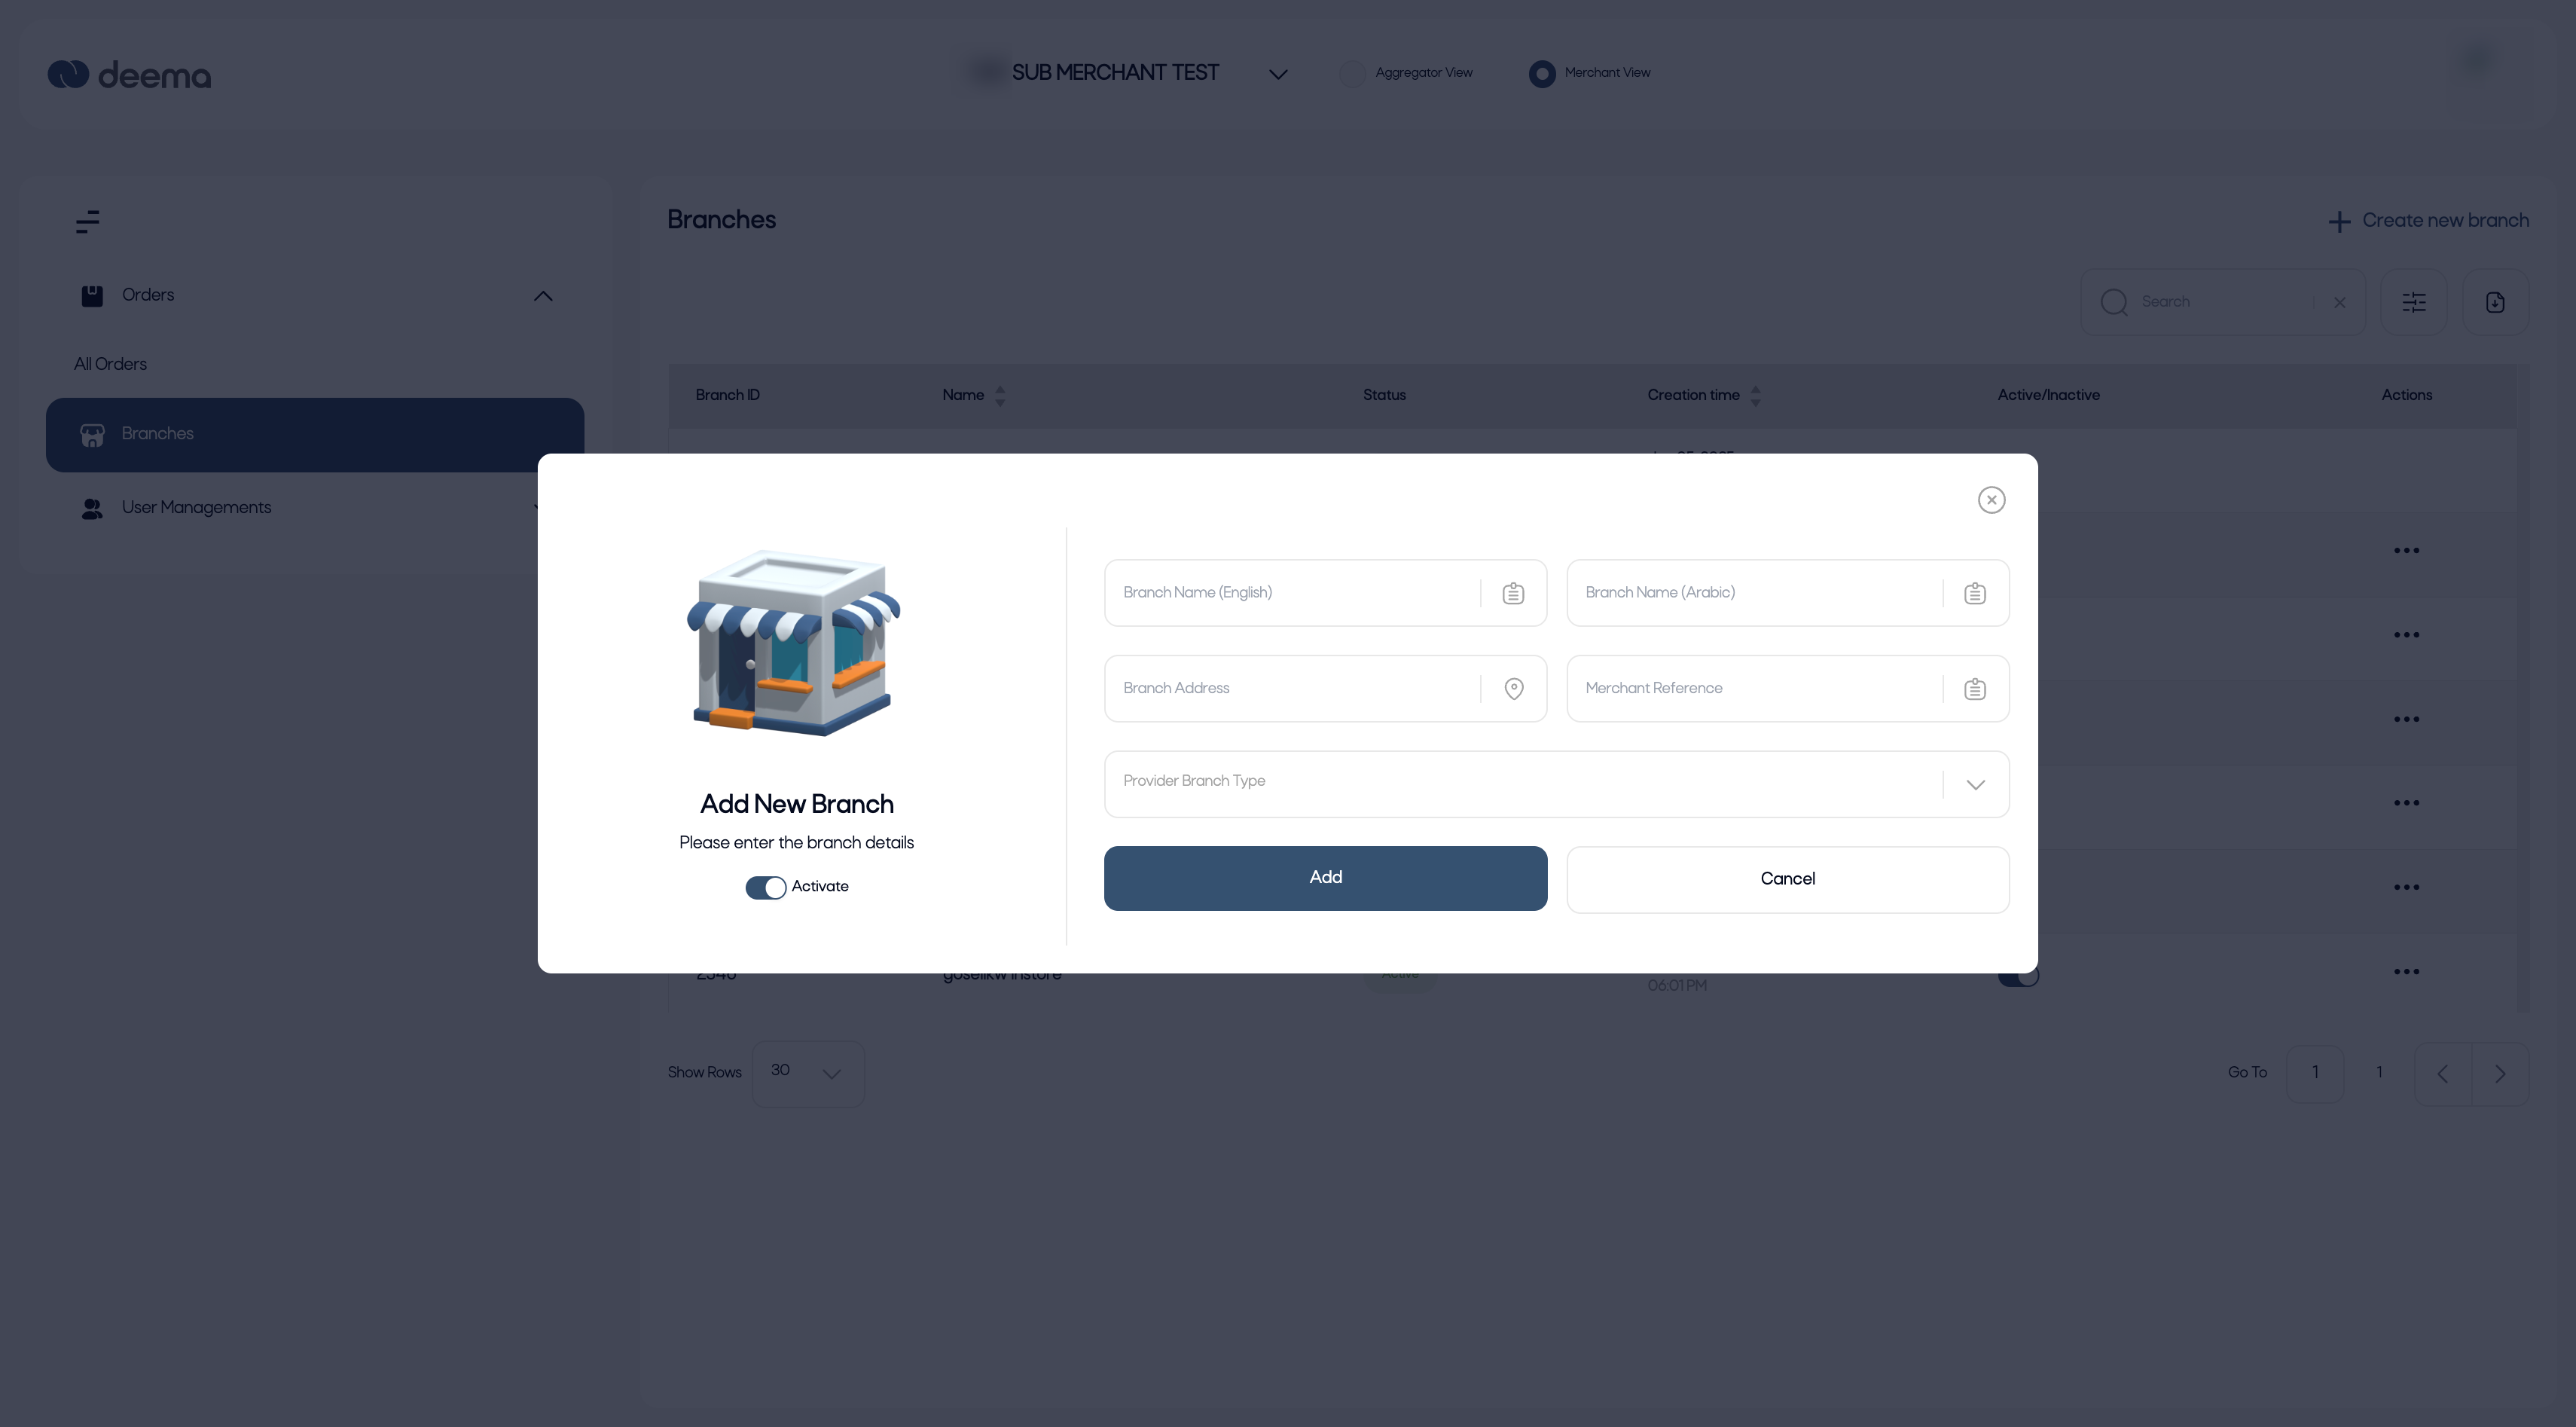Toggle the Activate switch off

[x=765, y=887]
